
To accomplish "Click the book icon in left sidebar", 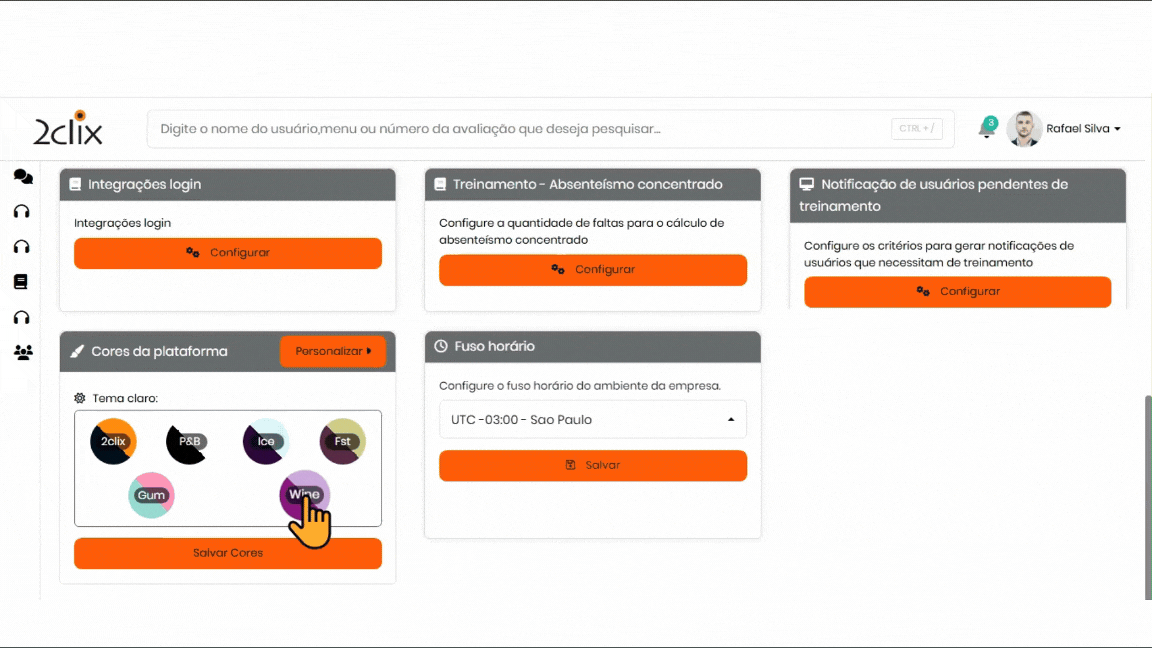I will (x=21, y=282).
